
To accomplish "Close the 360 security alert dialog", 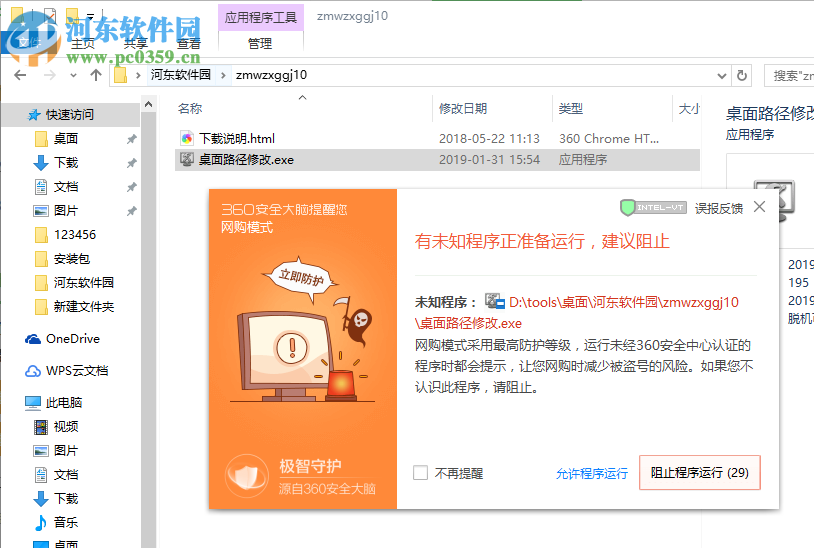I will pos(759,207).
